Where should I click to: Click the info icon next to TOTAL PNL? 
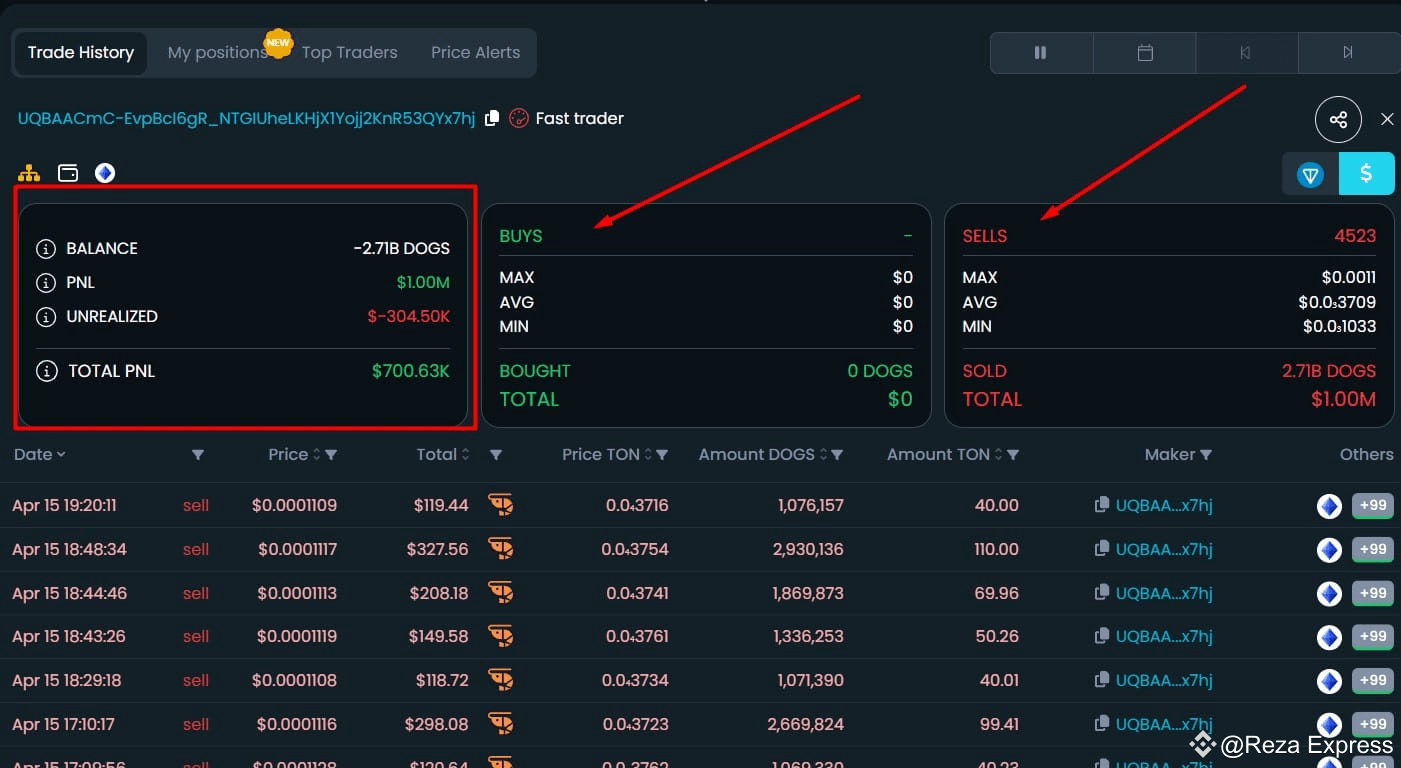click(46, 371)
